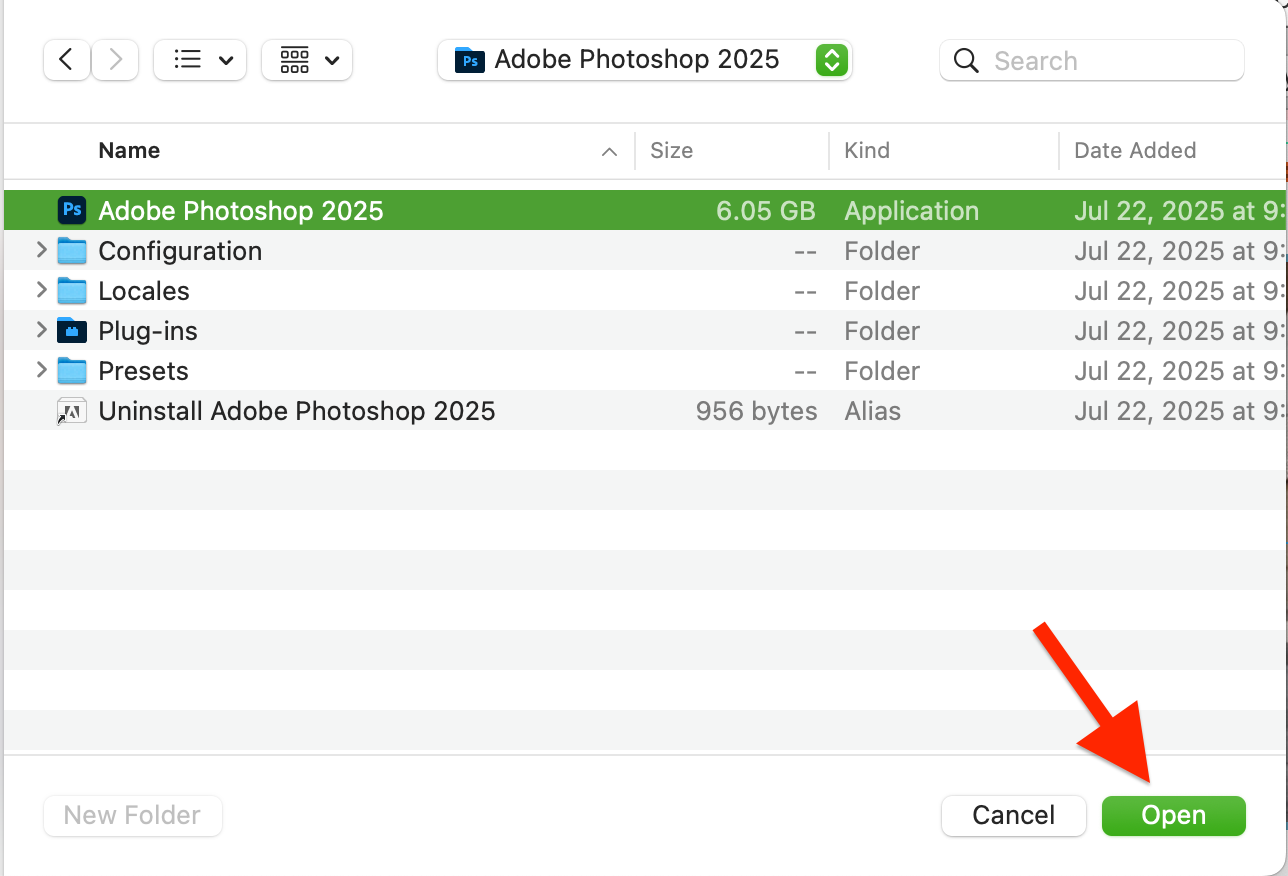Image resolution: width=1288 pixels, height=876 pixels.
Task: Expand the Presets folder
Action: point(41,370)
